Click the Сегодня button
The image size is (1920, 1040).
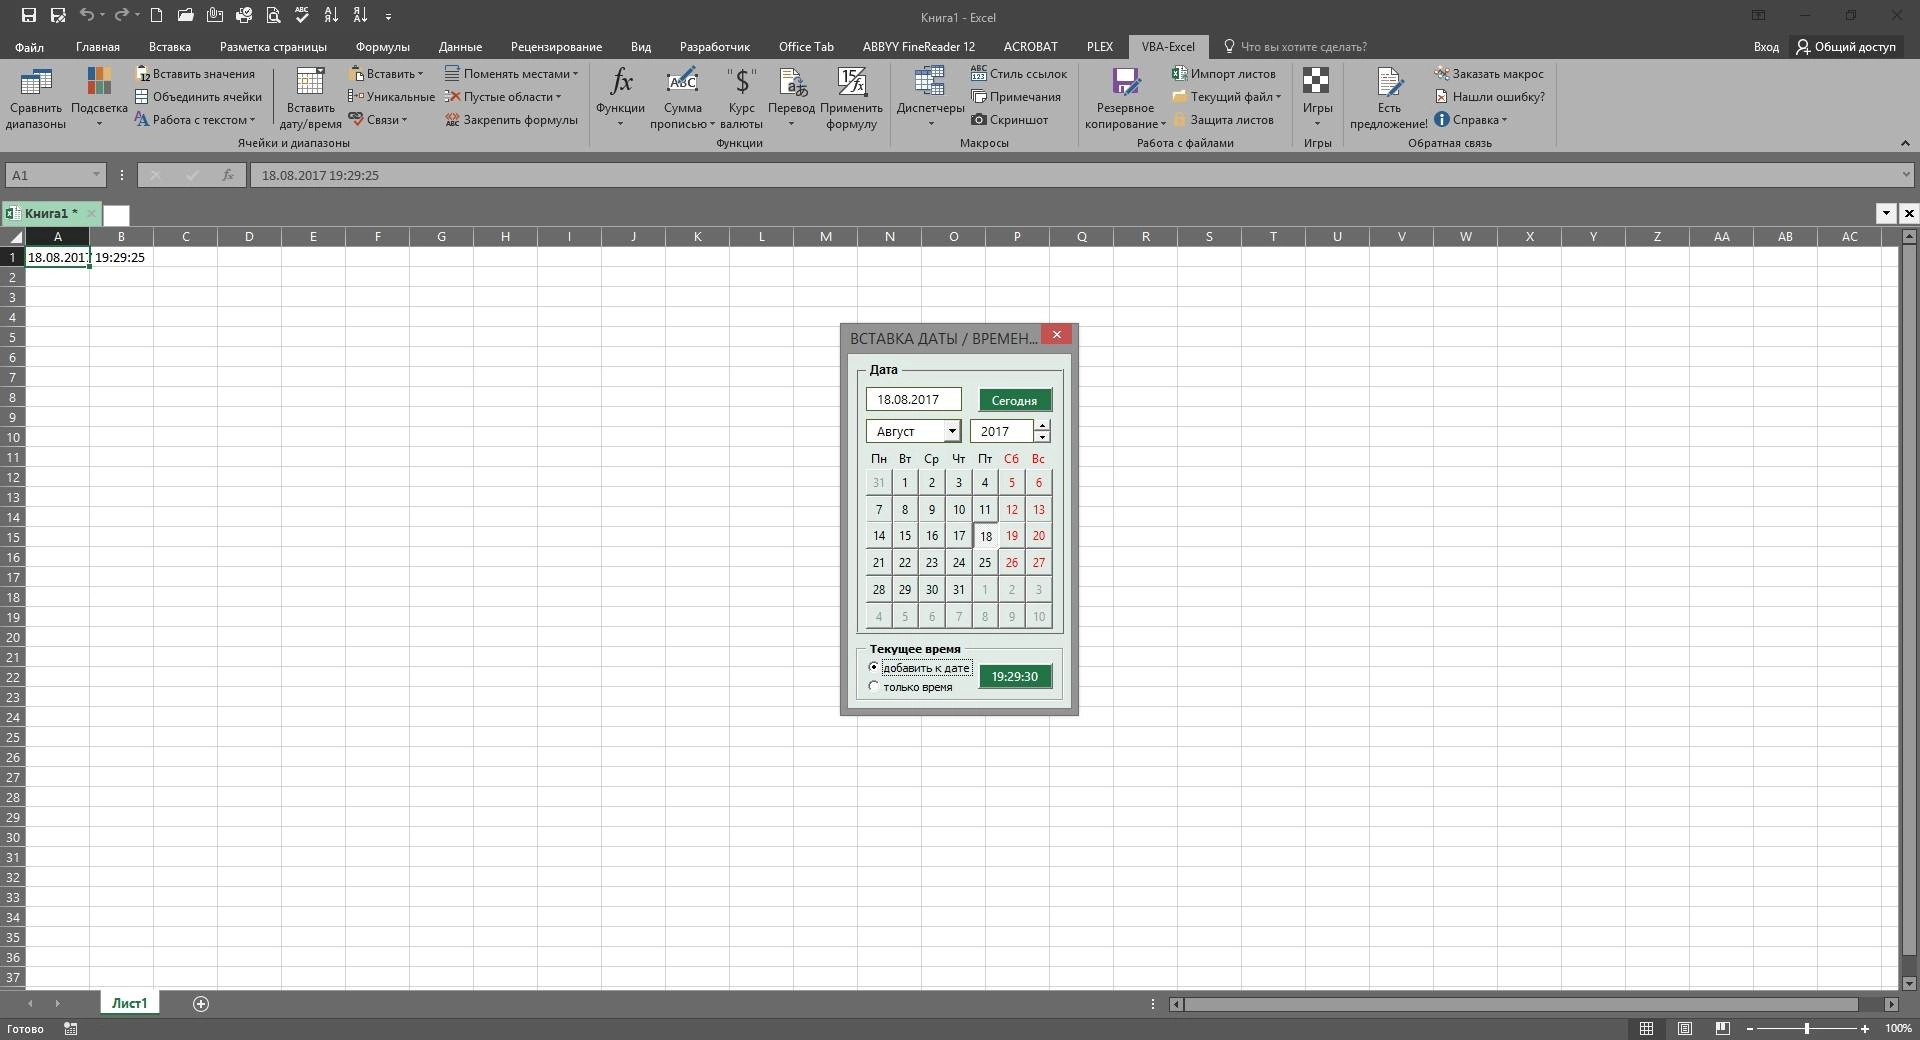tap(1015, 400)
